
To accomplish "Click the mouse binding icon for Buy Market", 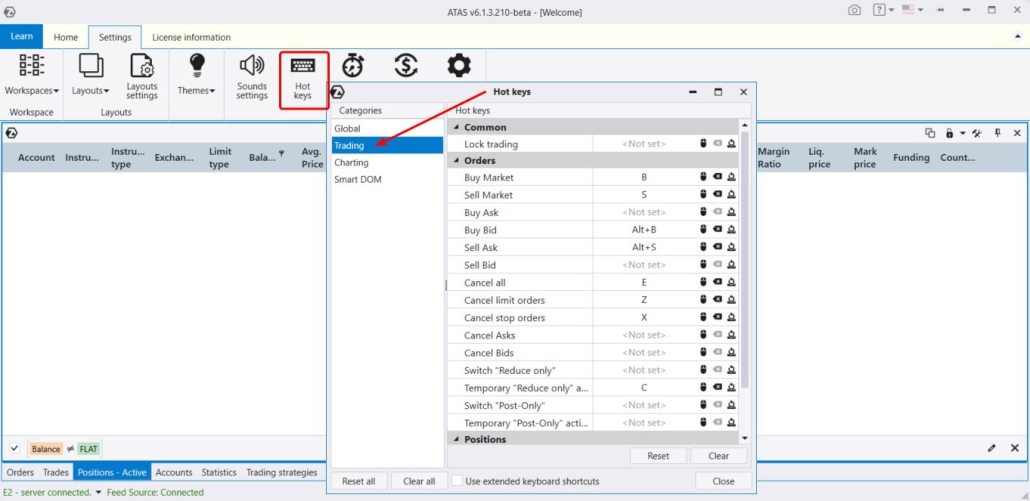I will 703,177.
